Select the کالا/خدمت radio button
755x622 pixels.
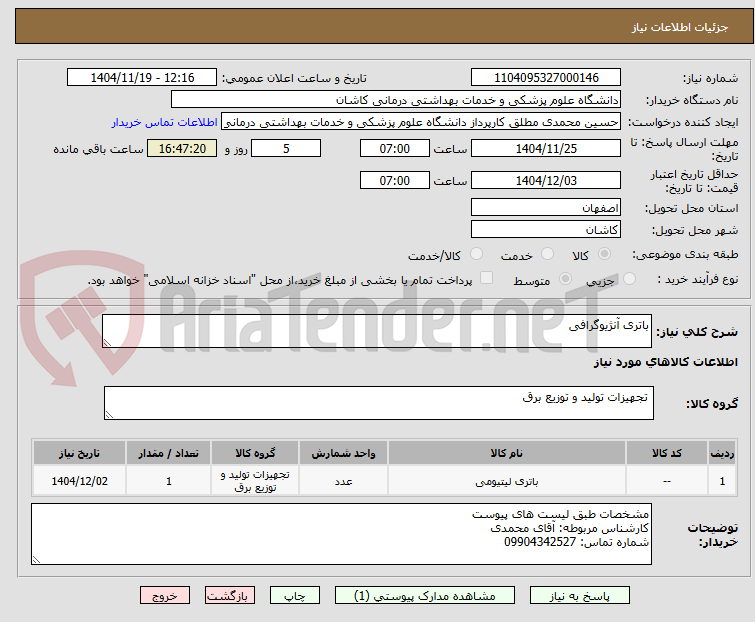click(476, 254)
